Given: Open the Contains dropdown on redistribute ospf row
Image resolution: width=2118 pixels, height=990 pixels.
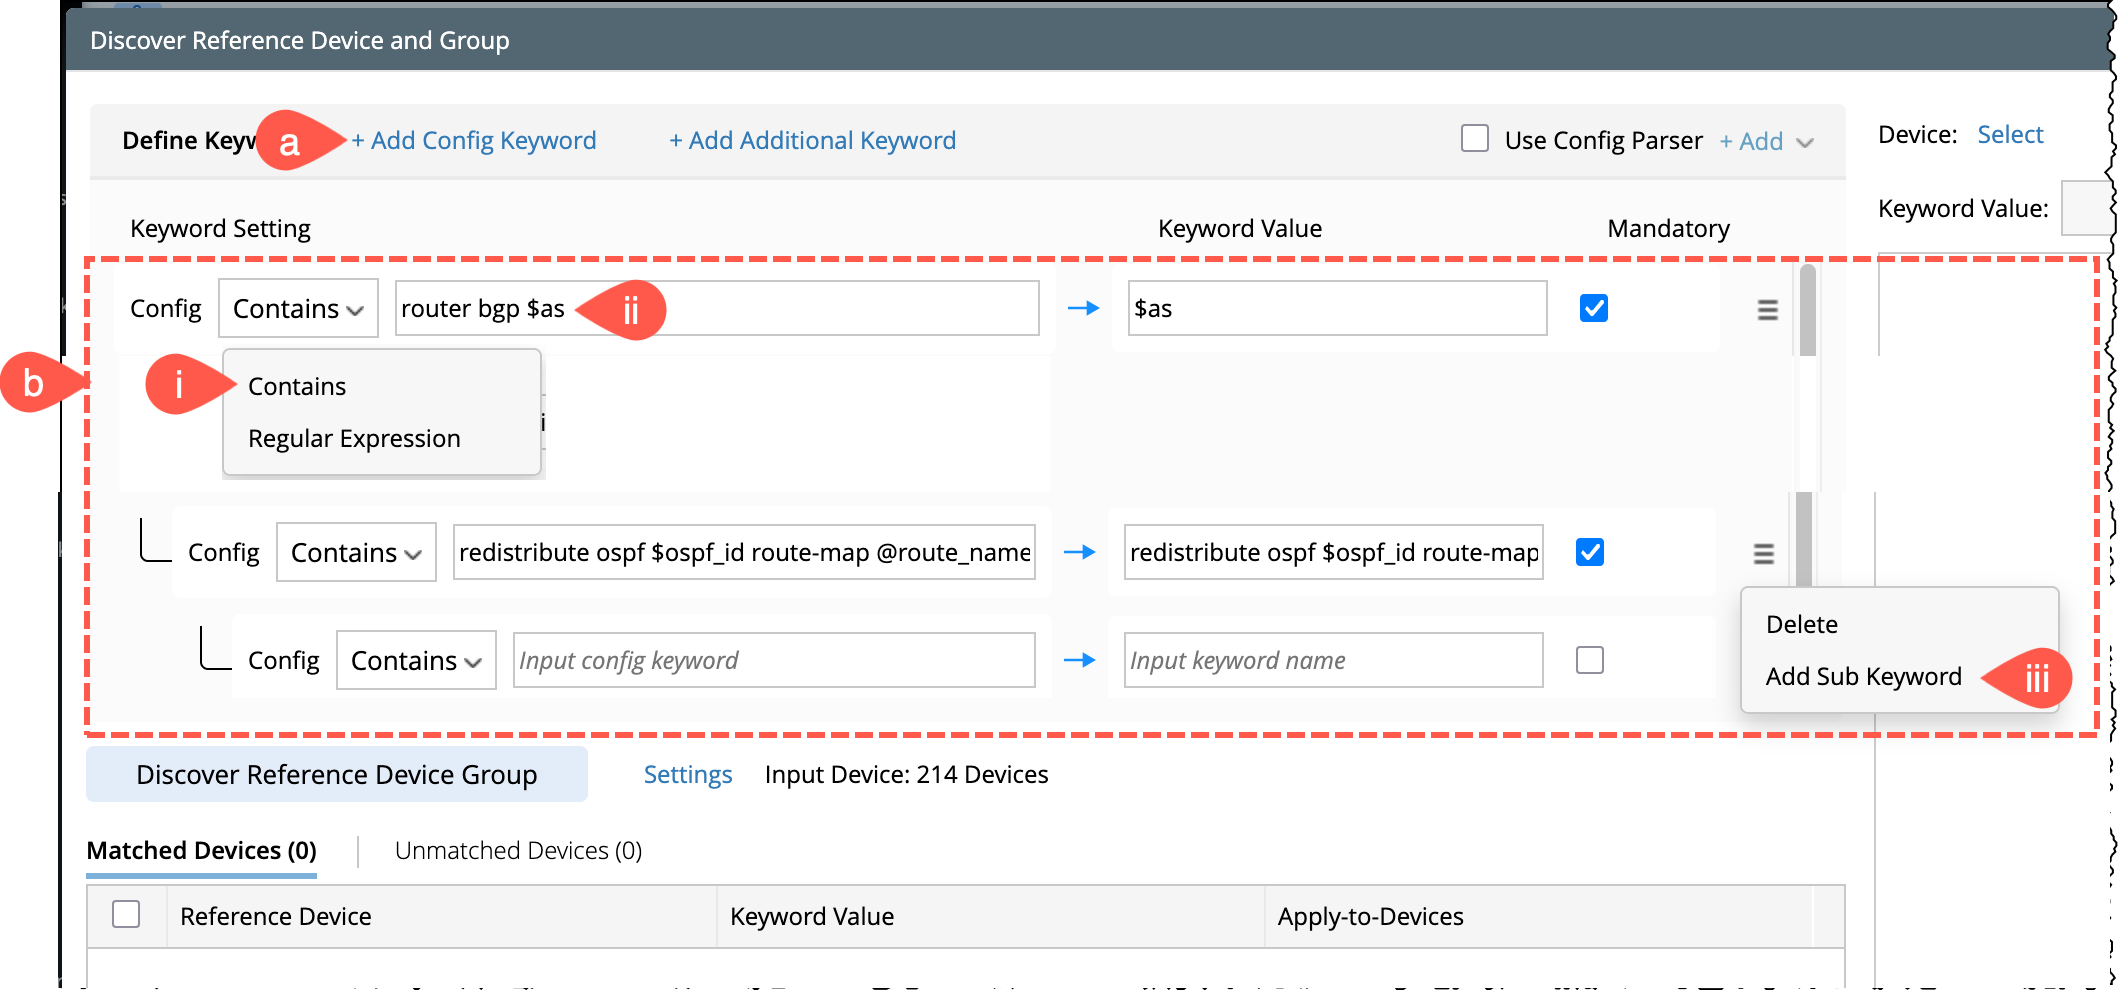Looking at the screenshot, I should pos(356,553).
